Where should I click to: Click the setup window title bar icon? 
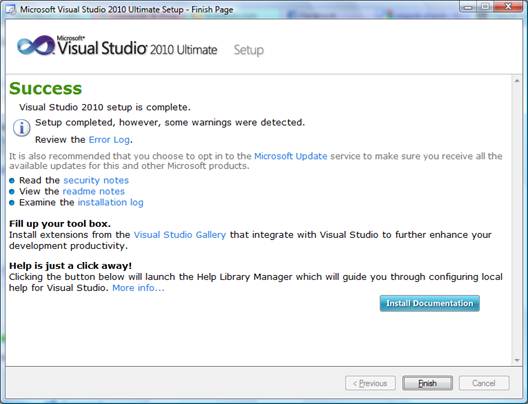click(11, 10)
